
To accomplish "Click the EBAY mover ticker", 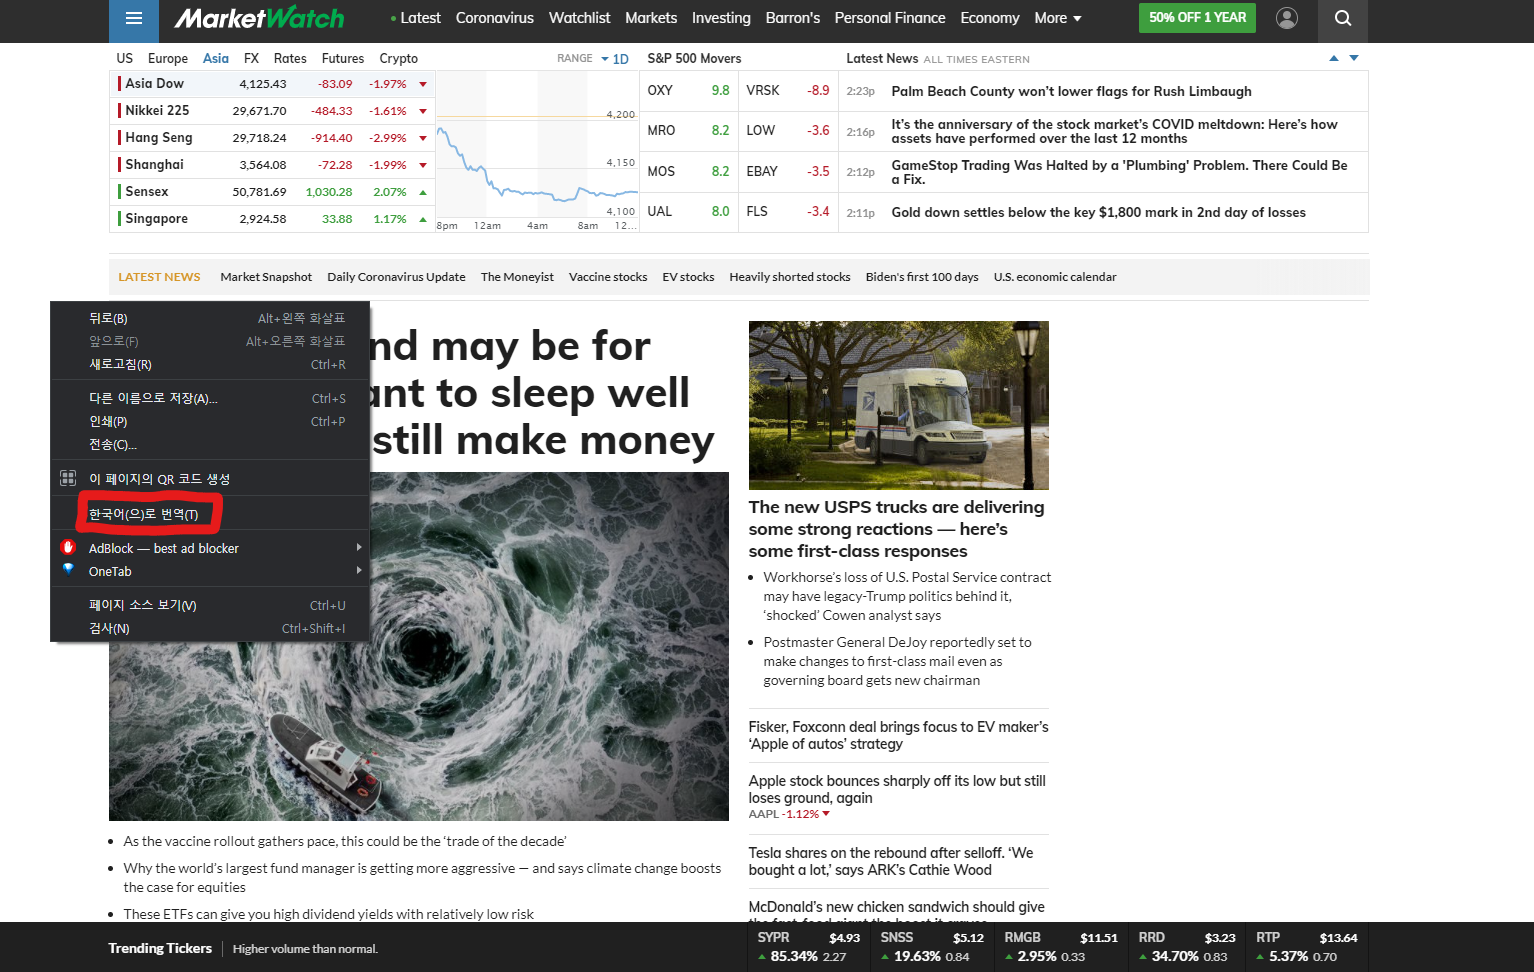I will [x=762, y=171].
